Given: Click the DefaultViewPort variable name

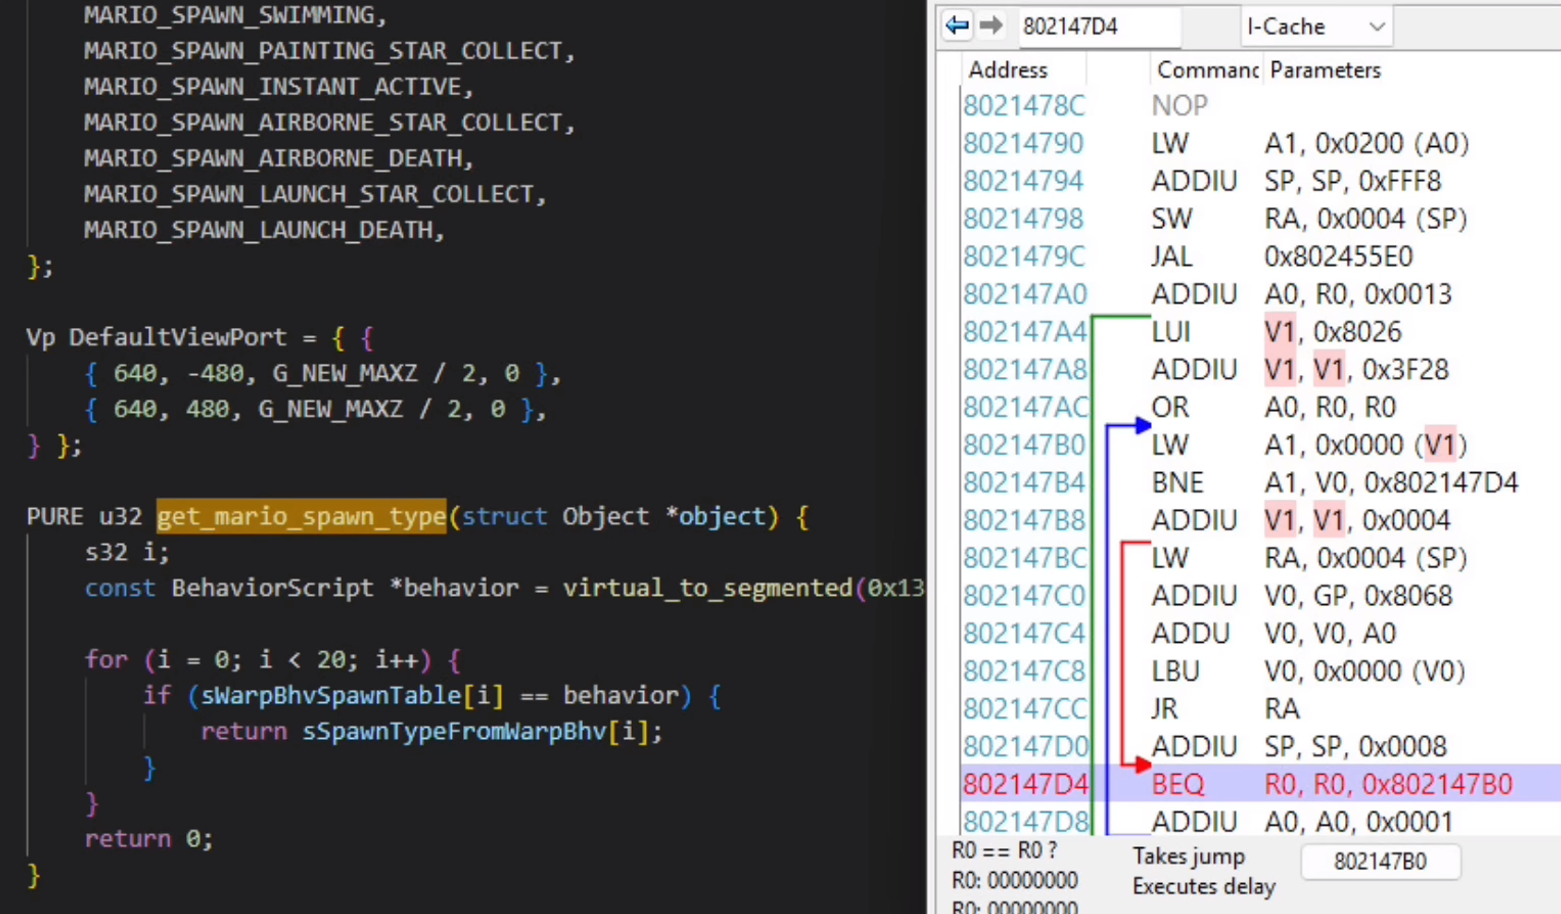Looking at the screenshot, I should [177, 337].
